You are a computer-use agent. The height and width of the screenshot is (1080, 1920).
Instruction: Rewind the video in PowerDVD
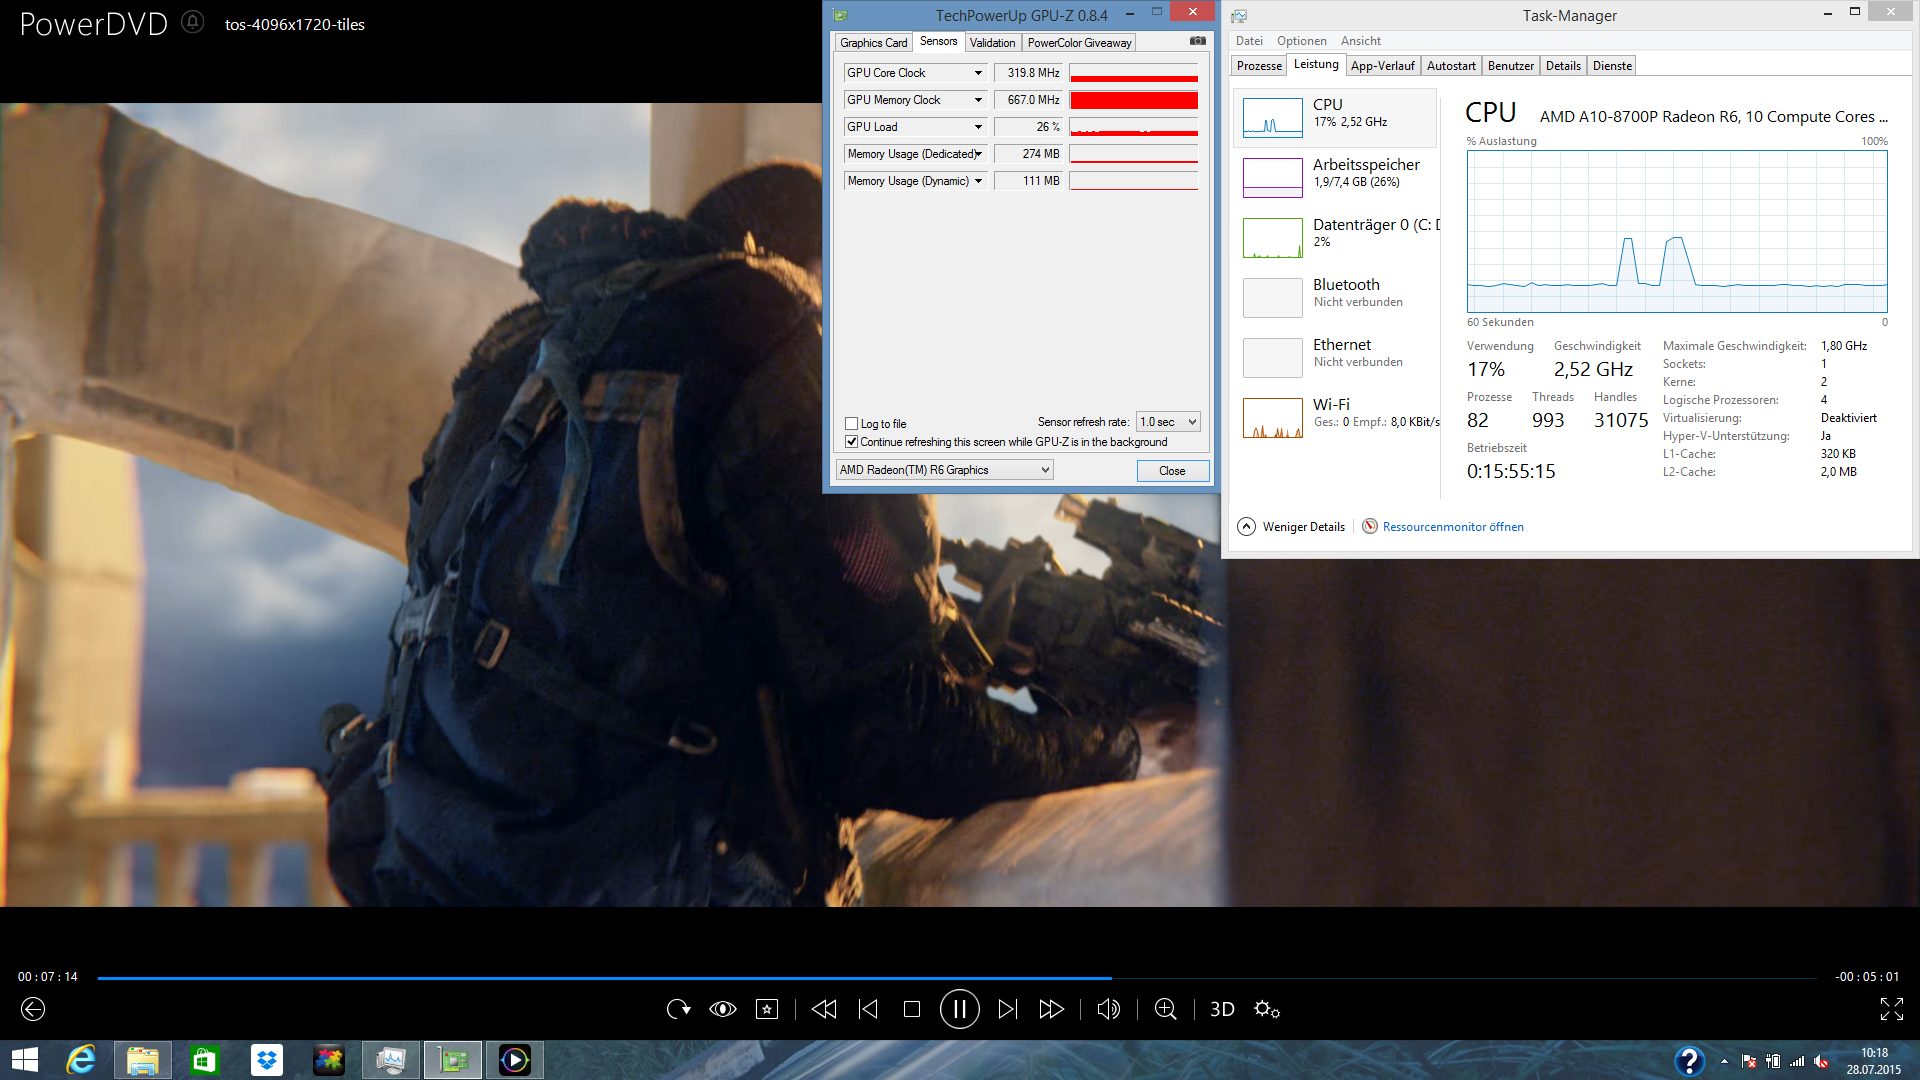click(x=824, y=1009)
